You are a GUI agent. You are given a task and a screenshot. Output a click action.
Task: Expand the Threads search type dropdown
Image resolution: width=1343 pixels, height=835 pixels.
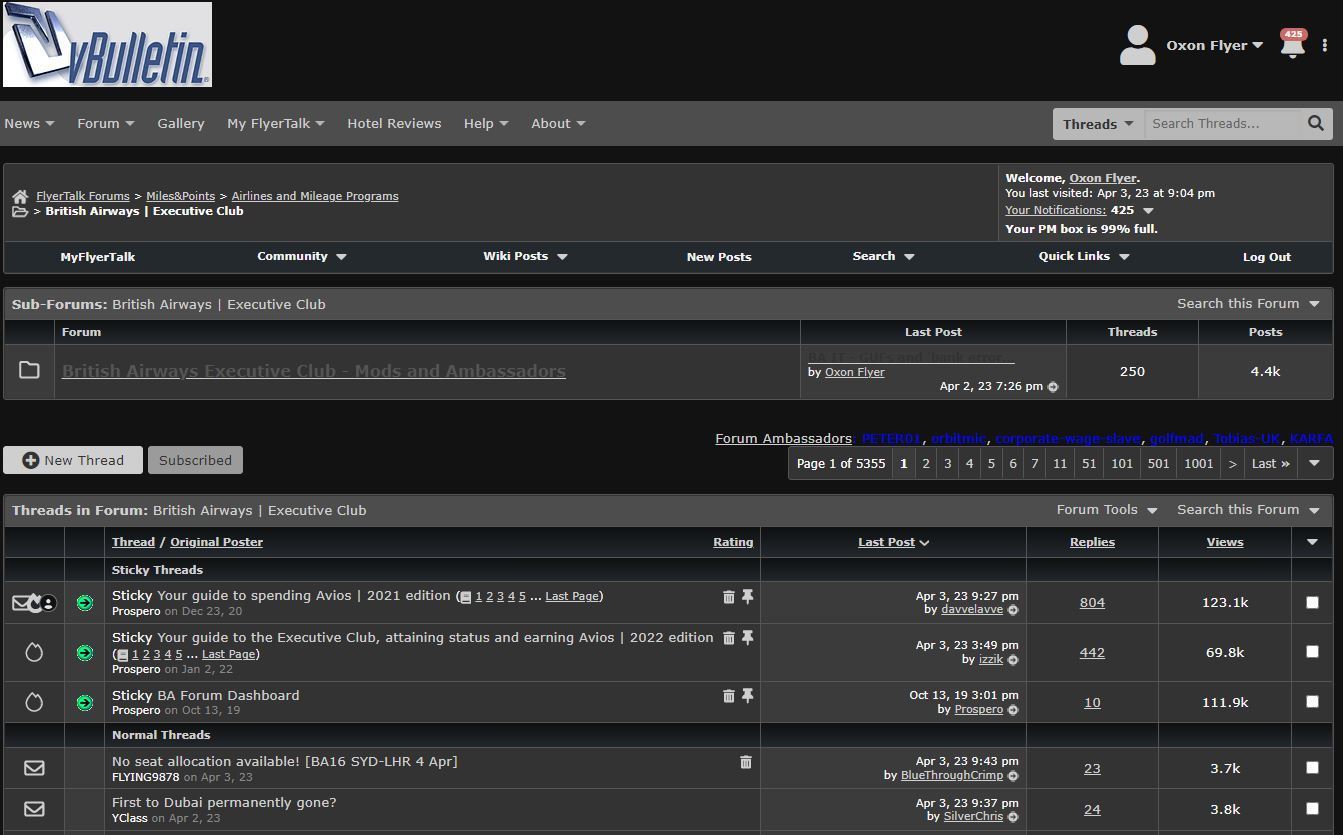click(x=1098, y=124)
